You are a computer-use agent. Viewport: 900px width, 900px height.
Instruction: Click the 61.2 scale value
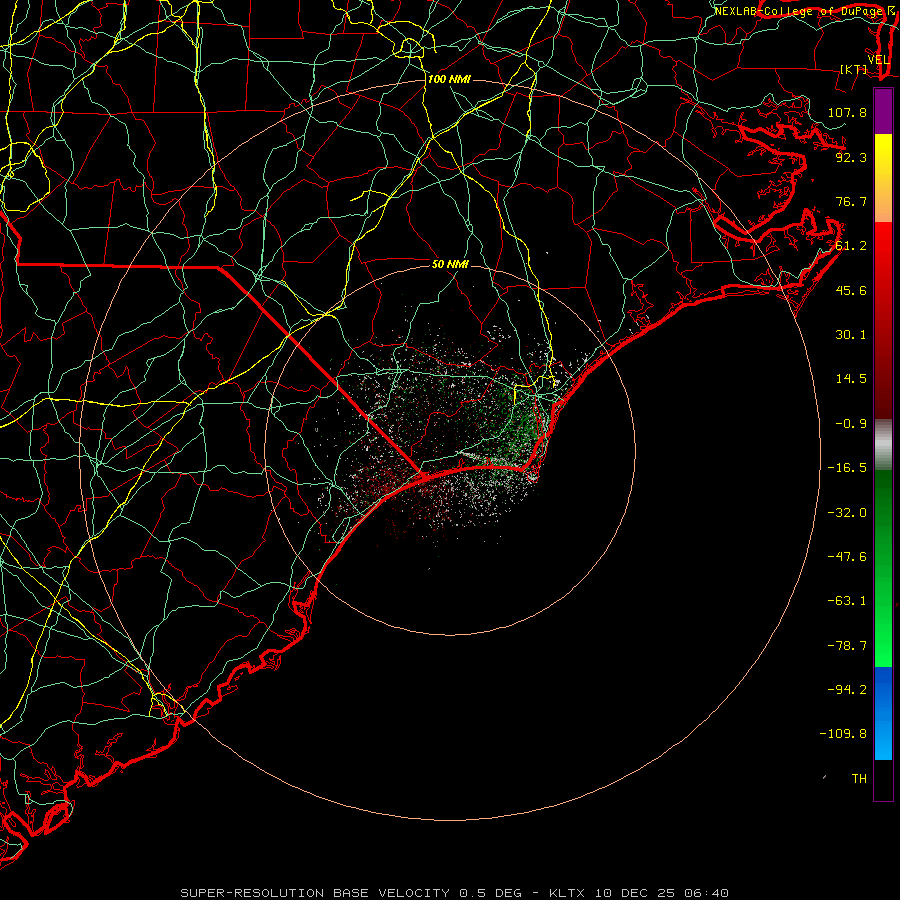[x=851, y=246]
